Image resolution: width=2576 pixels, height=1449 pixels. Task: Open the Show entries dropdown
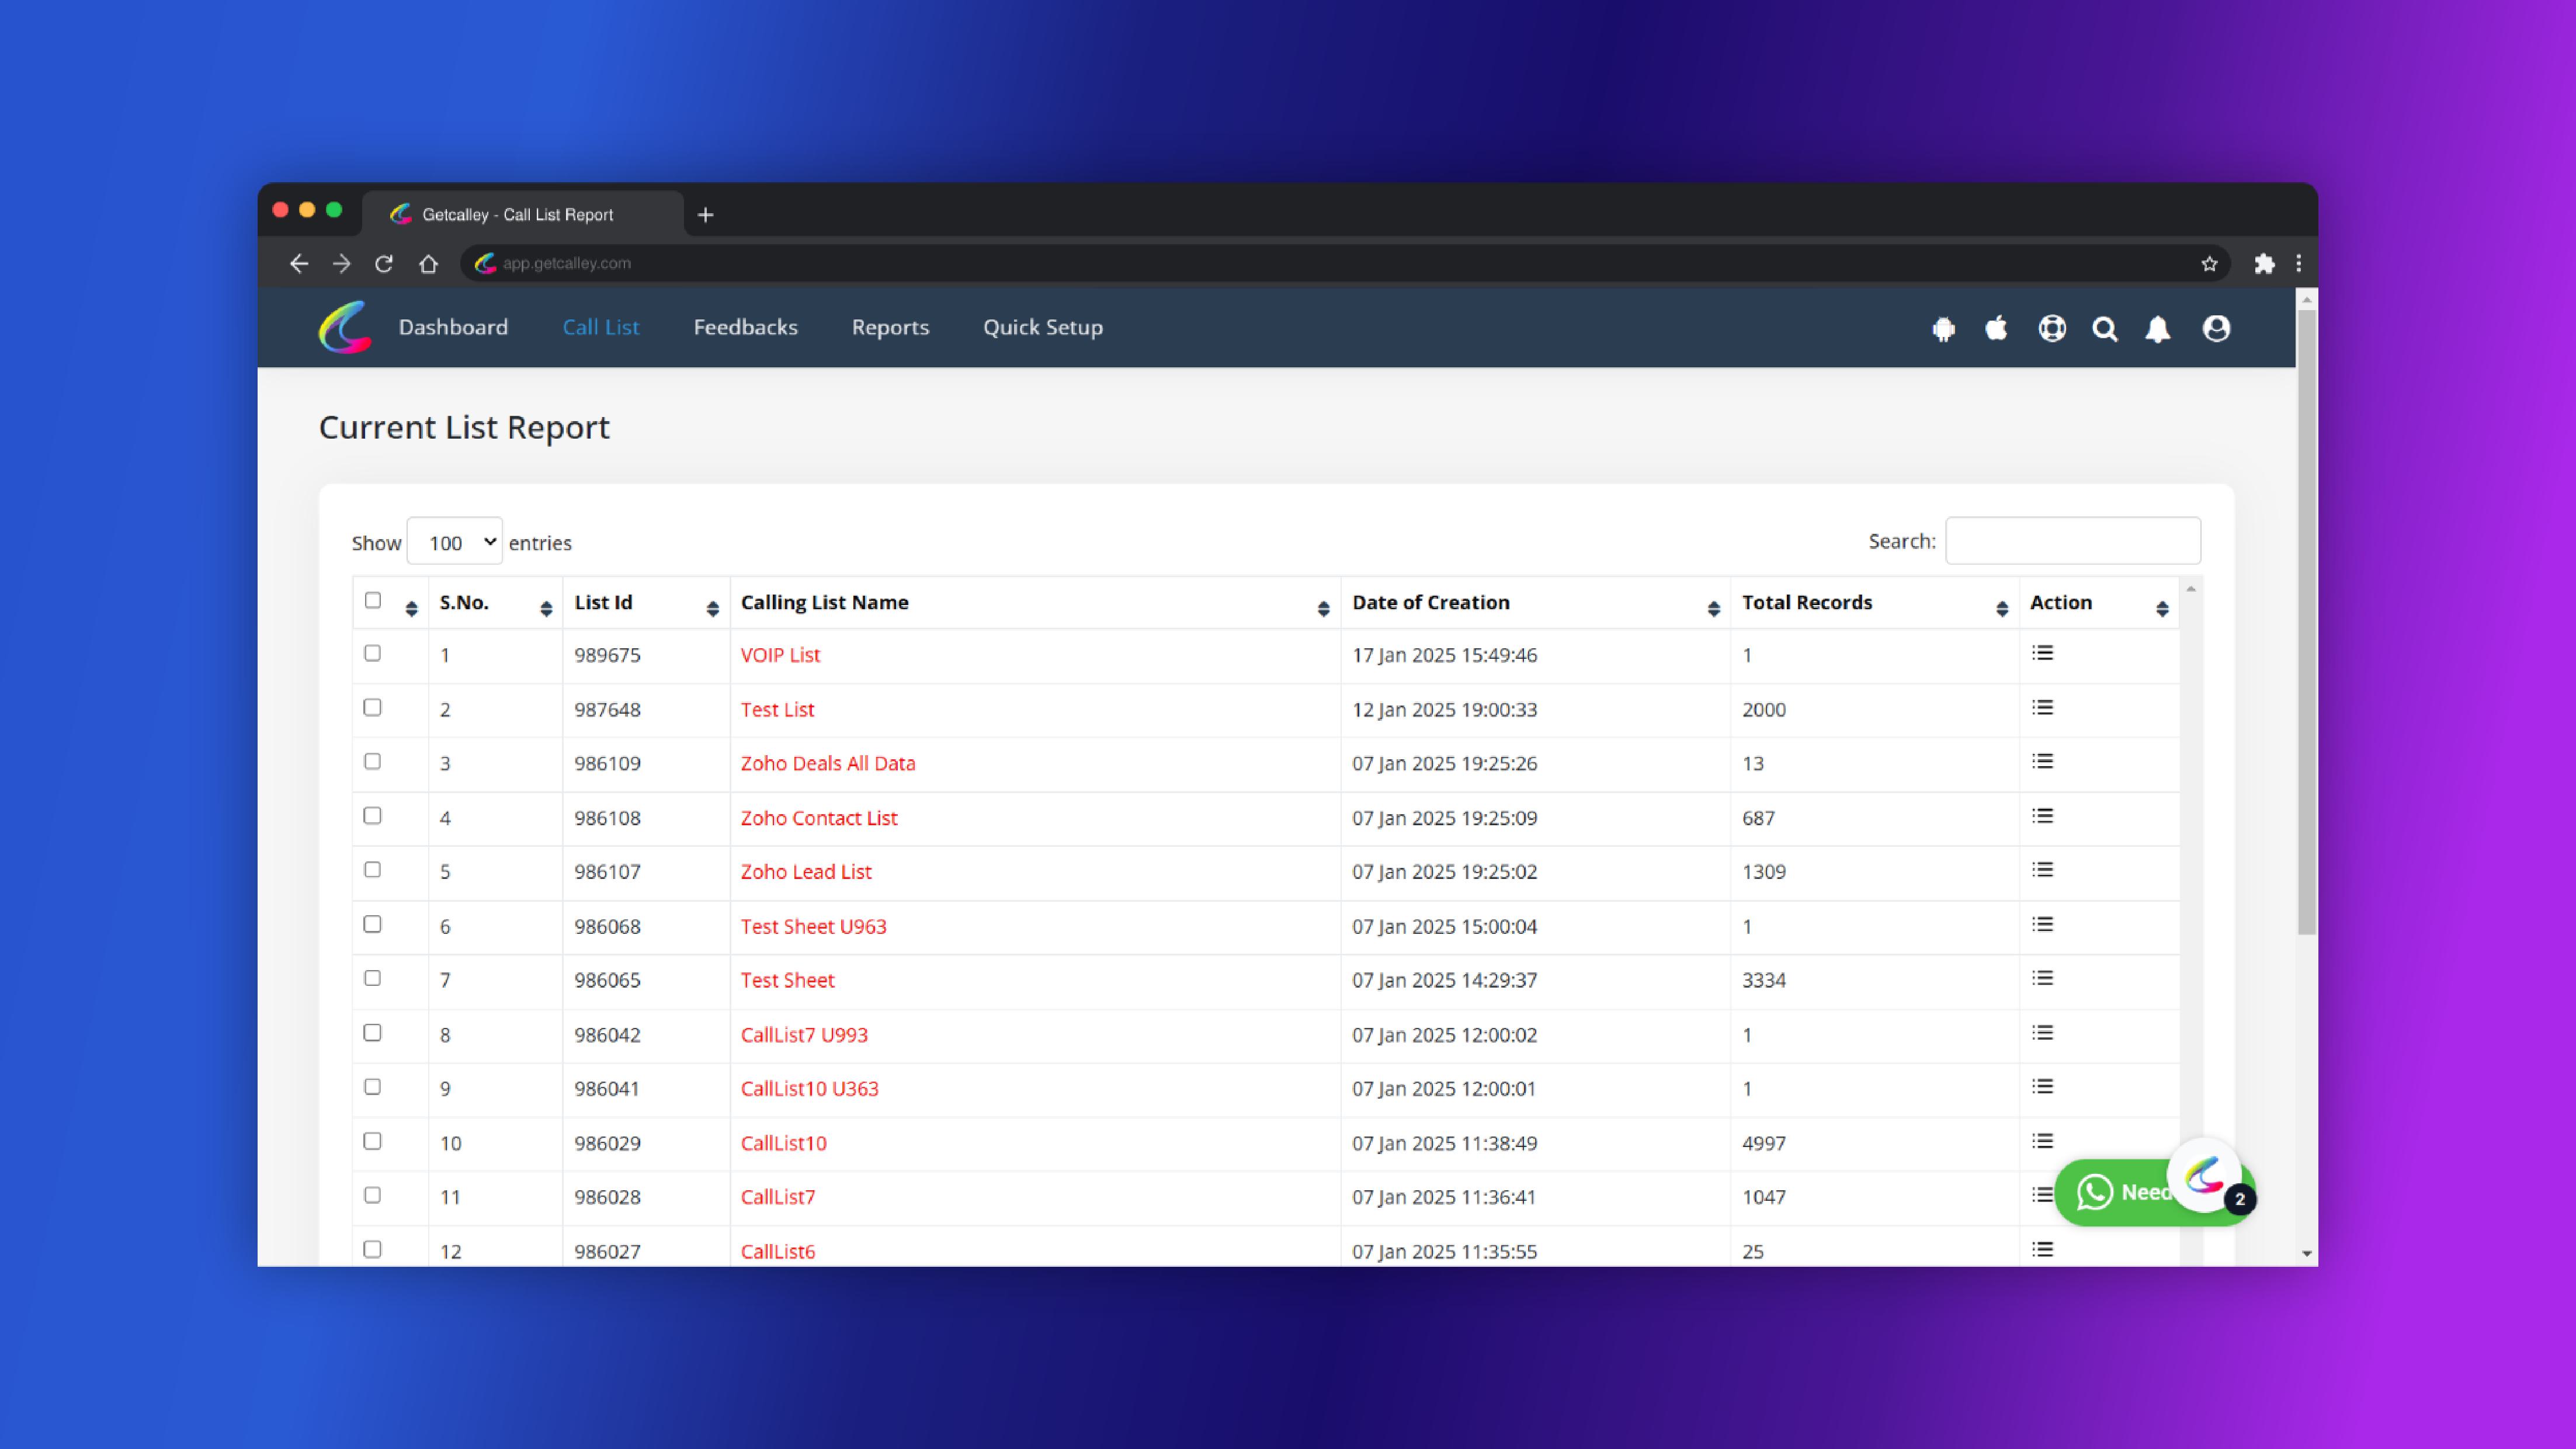tap(455, 541)
